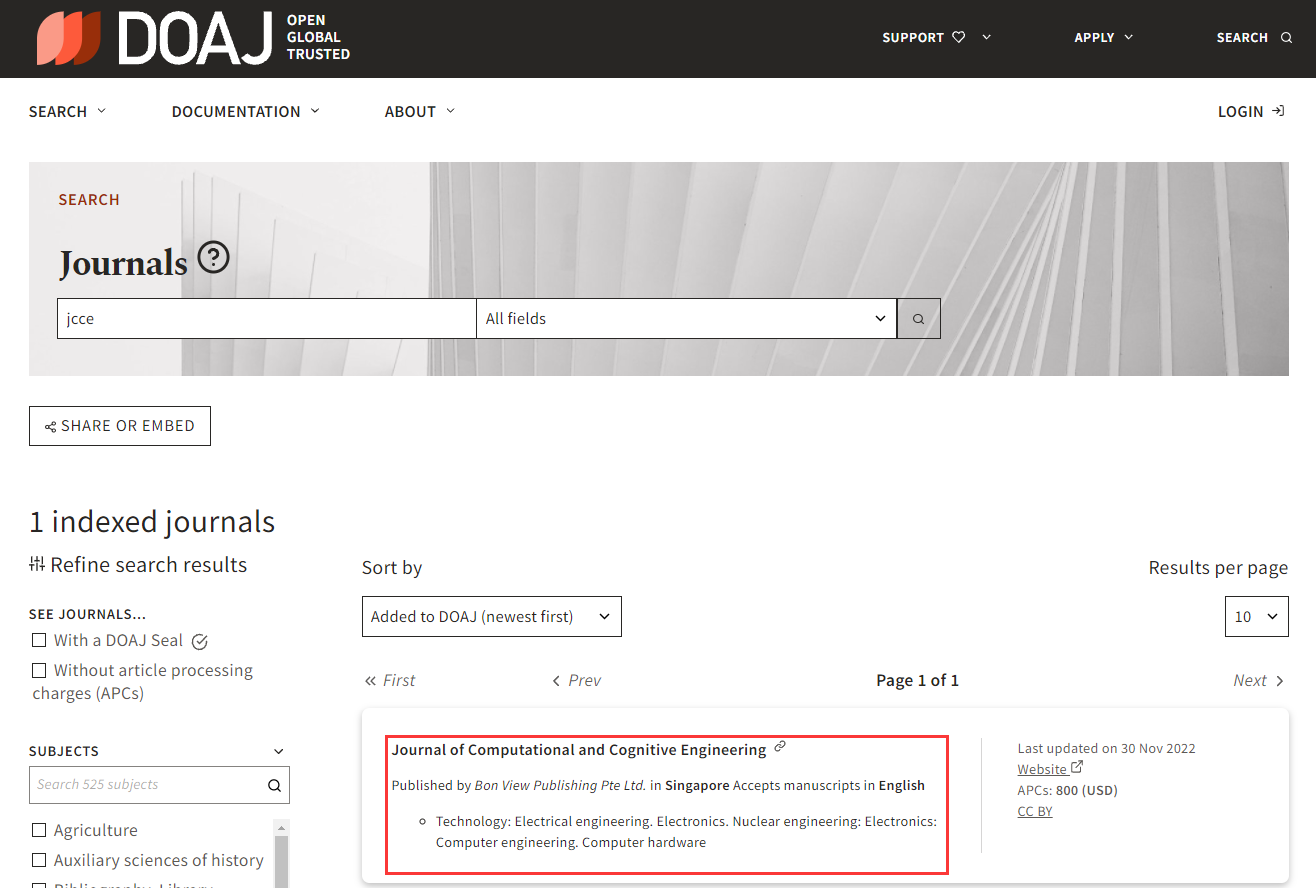The height and width of the screenshot is (888, 1316).
Task: Click the Last updated on 30 Nov 2022 text
Action: click(x=1107, y=748)
